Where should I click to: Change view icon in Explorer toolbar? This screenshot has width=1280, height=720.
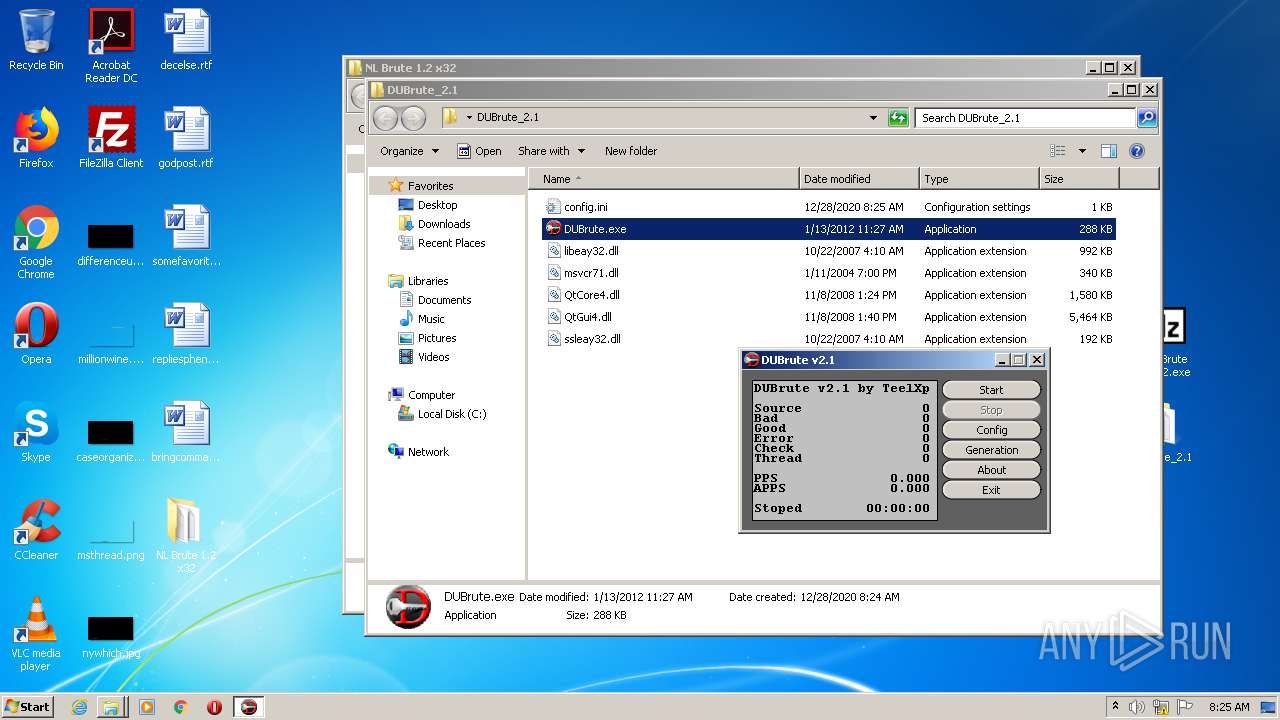pos(1058,151)
